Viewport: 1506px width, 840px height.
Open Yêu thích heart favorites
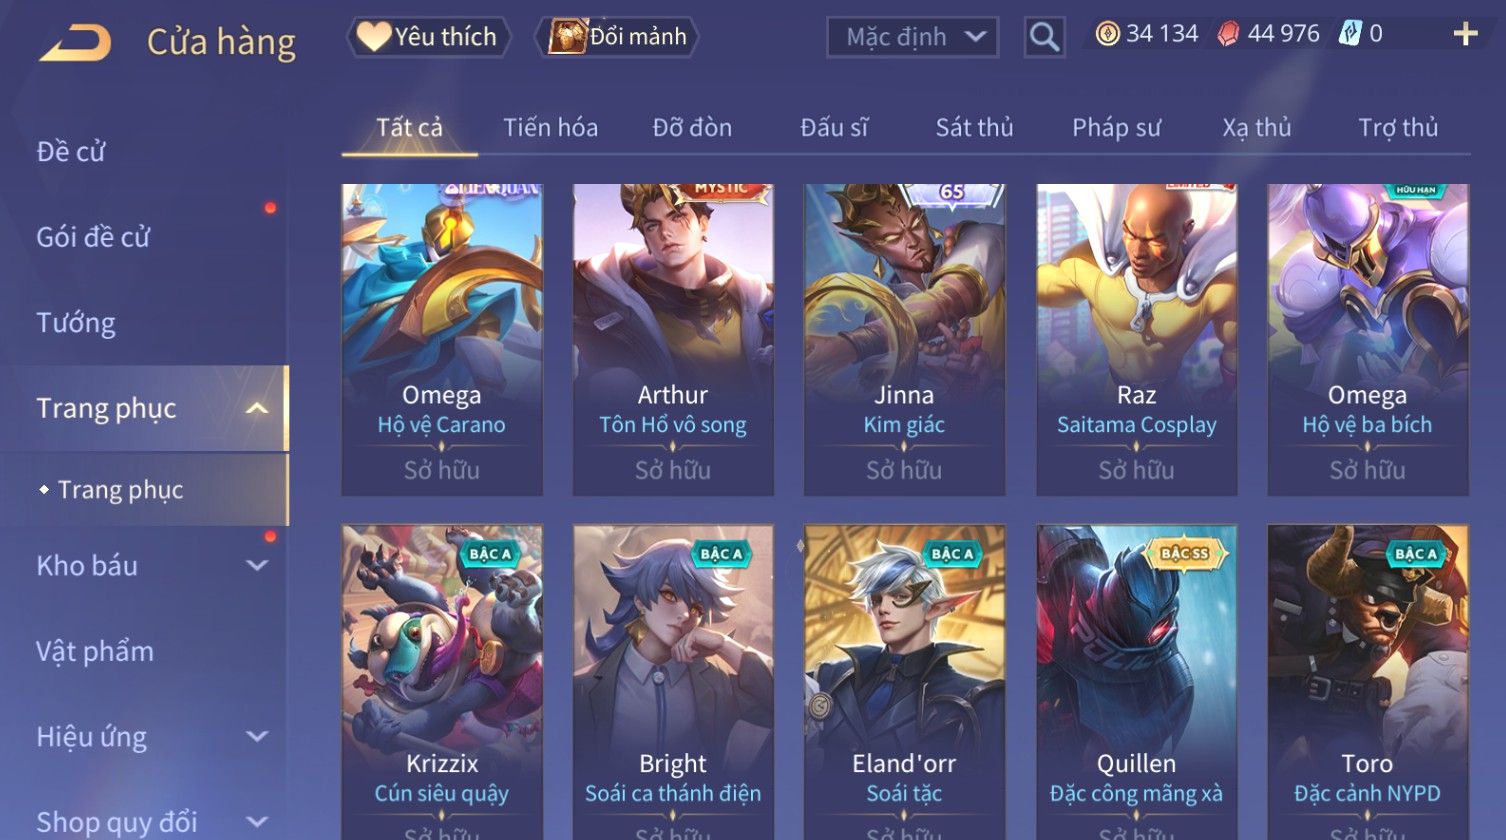tap(429, 37)
